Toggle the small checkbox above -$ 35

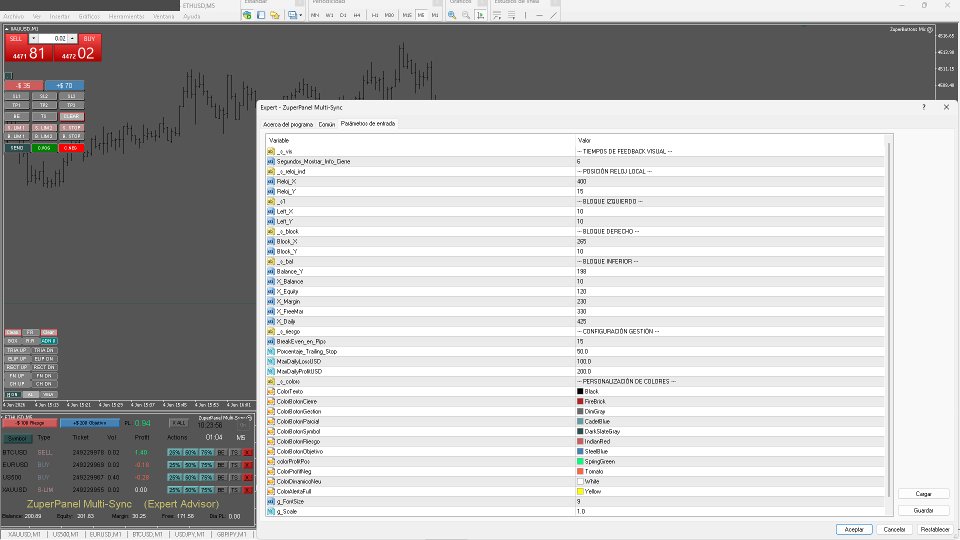coord(9,76)
